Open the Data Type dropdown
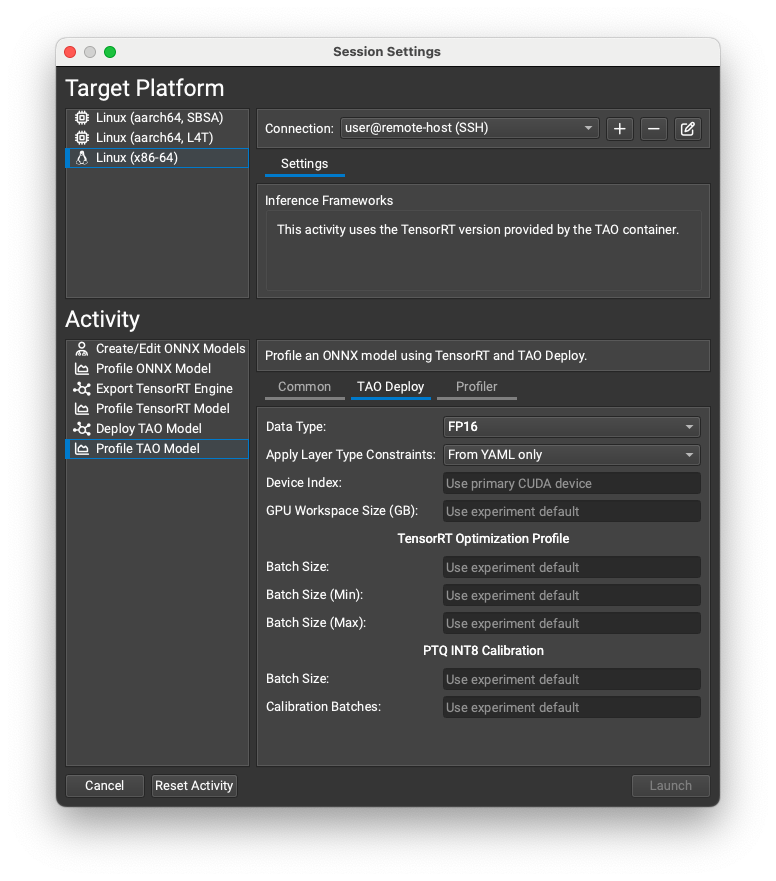 click(571, 426)
